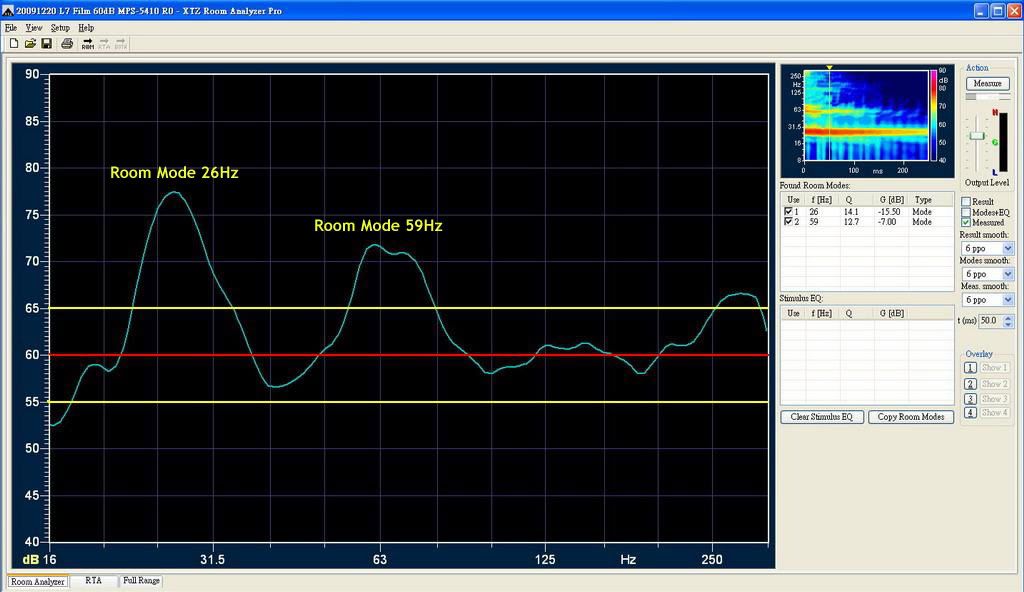Toggle Use checkbox for room mode 1 (26 Hz)

point(788,212)
